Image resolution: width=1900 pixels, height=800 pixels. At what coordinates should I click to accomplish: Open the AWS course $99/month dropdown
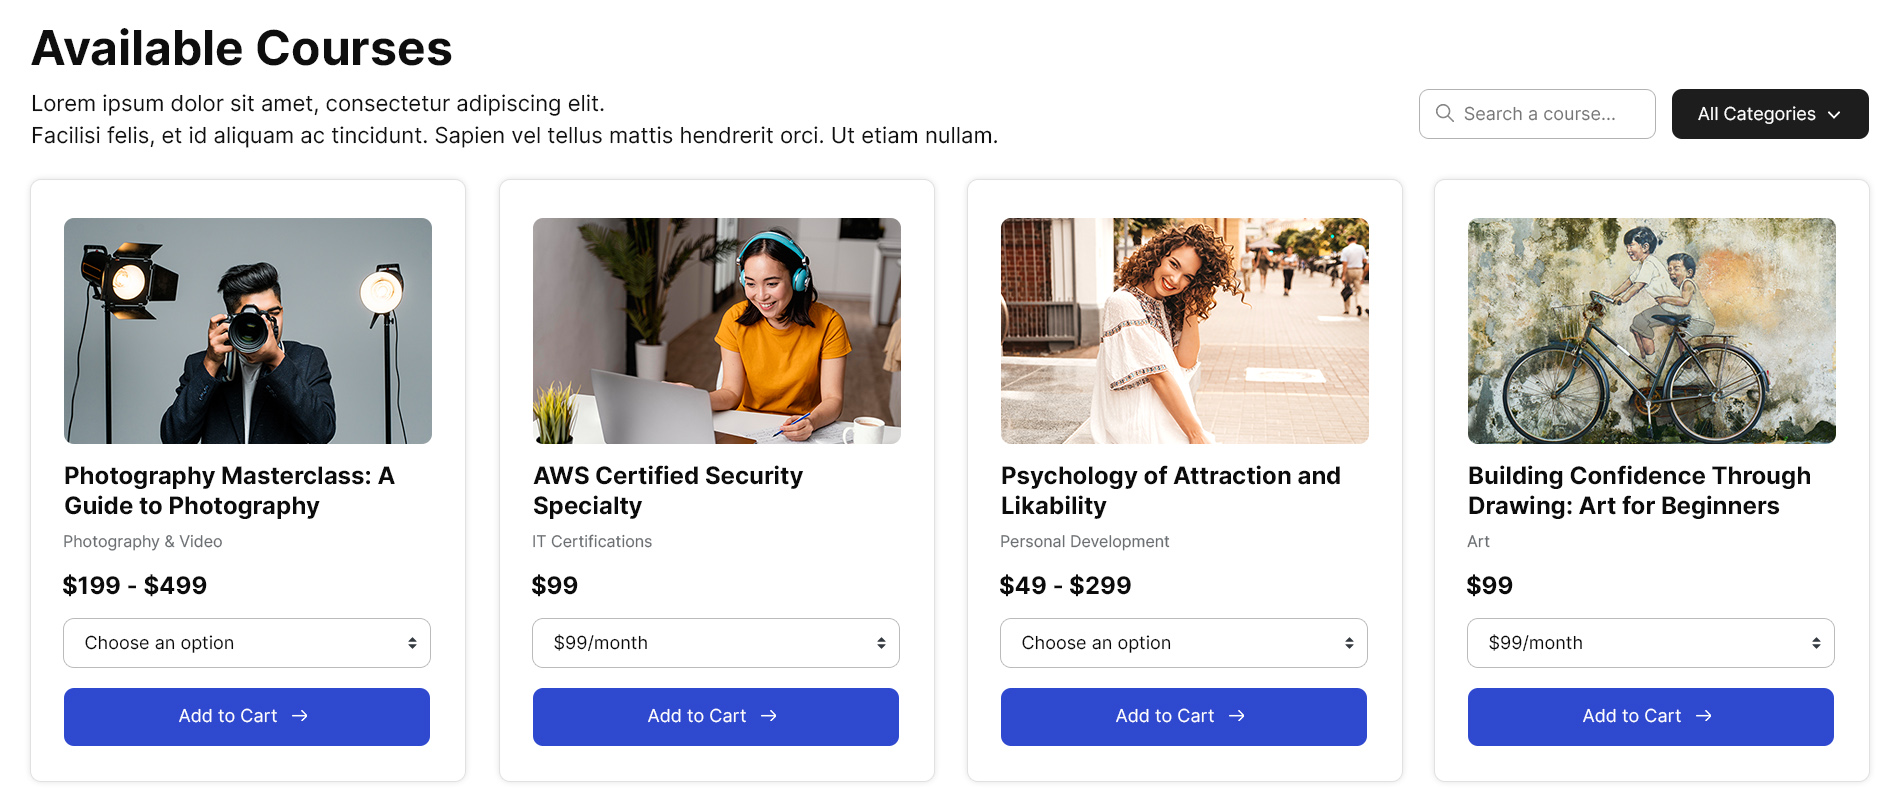coord(716,643)
